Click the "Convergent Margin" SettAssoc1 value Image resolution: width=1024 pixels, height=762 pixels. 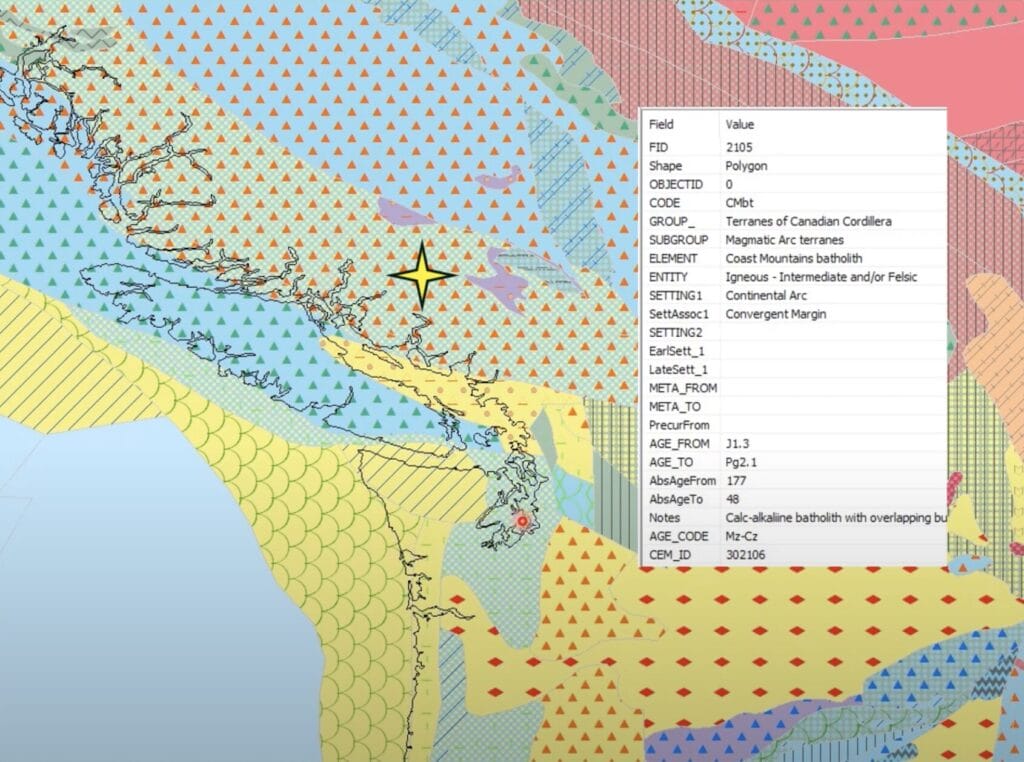tap(775, 314)
